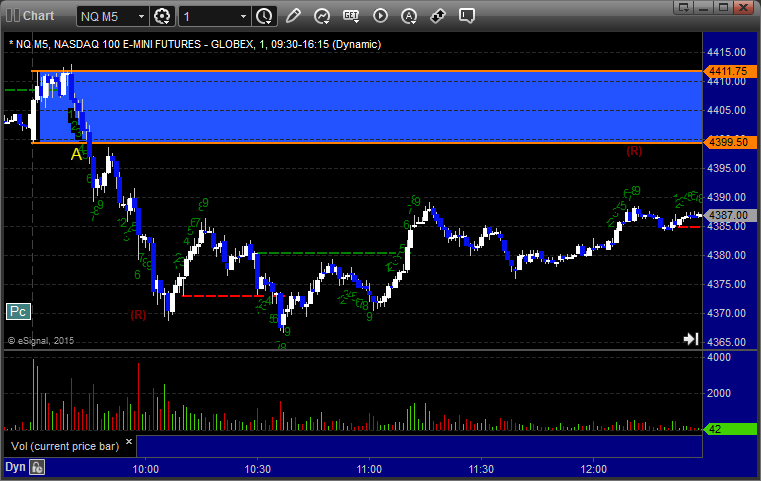Screen dimensions: 761x481
Task: Click the green 42 volume value marker
Action: (729, 429)
